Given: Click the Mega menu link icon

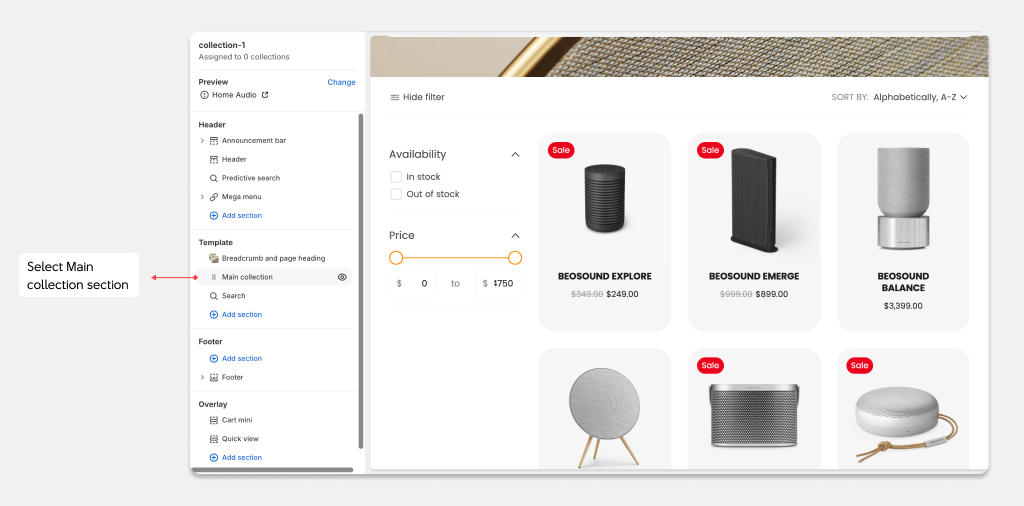Looking at the screenshot, I should tap(214, 197).
